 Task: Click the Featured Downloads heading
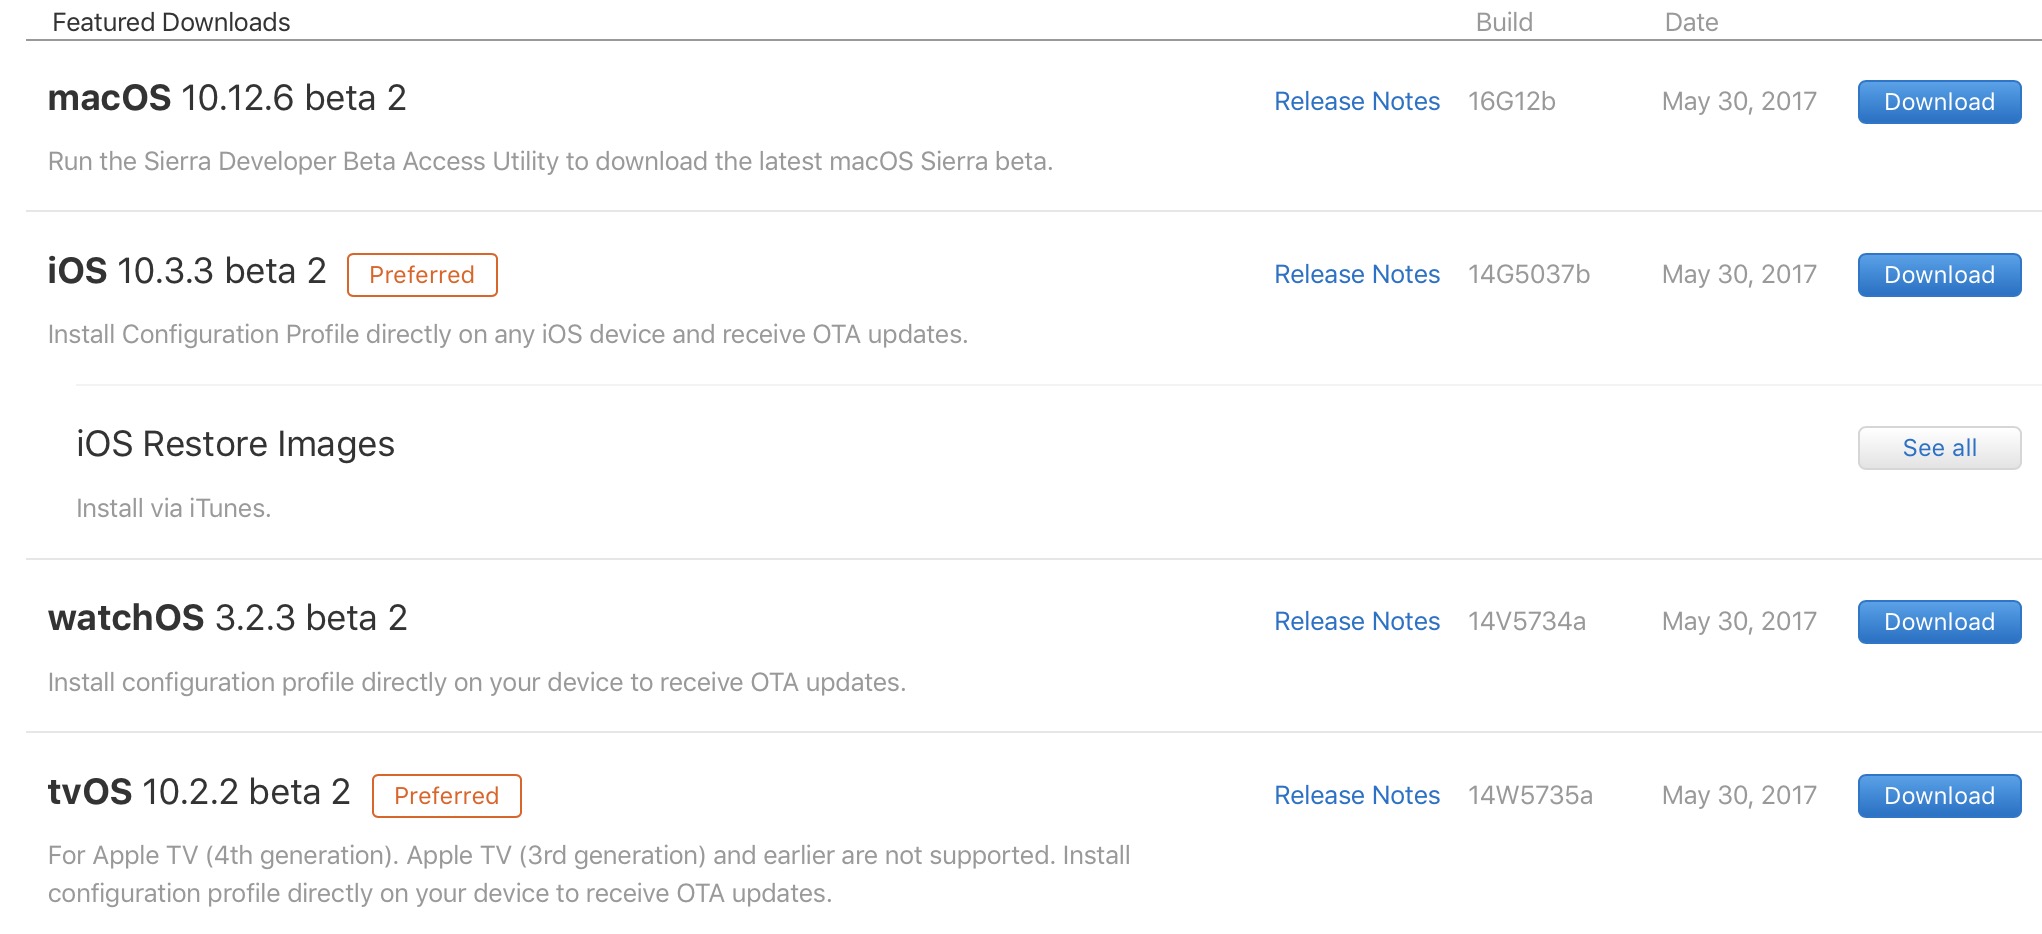tap(172, 21)
